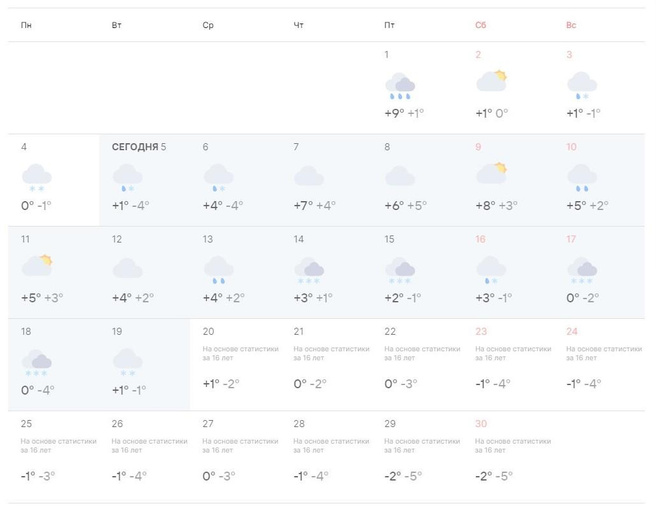The height and width of the screenshot is (520, 656).
Task: Click the −2° −5° temperature on the 29th
Action: pos(403,476)
